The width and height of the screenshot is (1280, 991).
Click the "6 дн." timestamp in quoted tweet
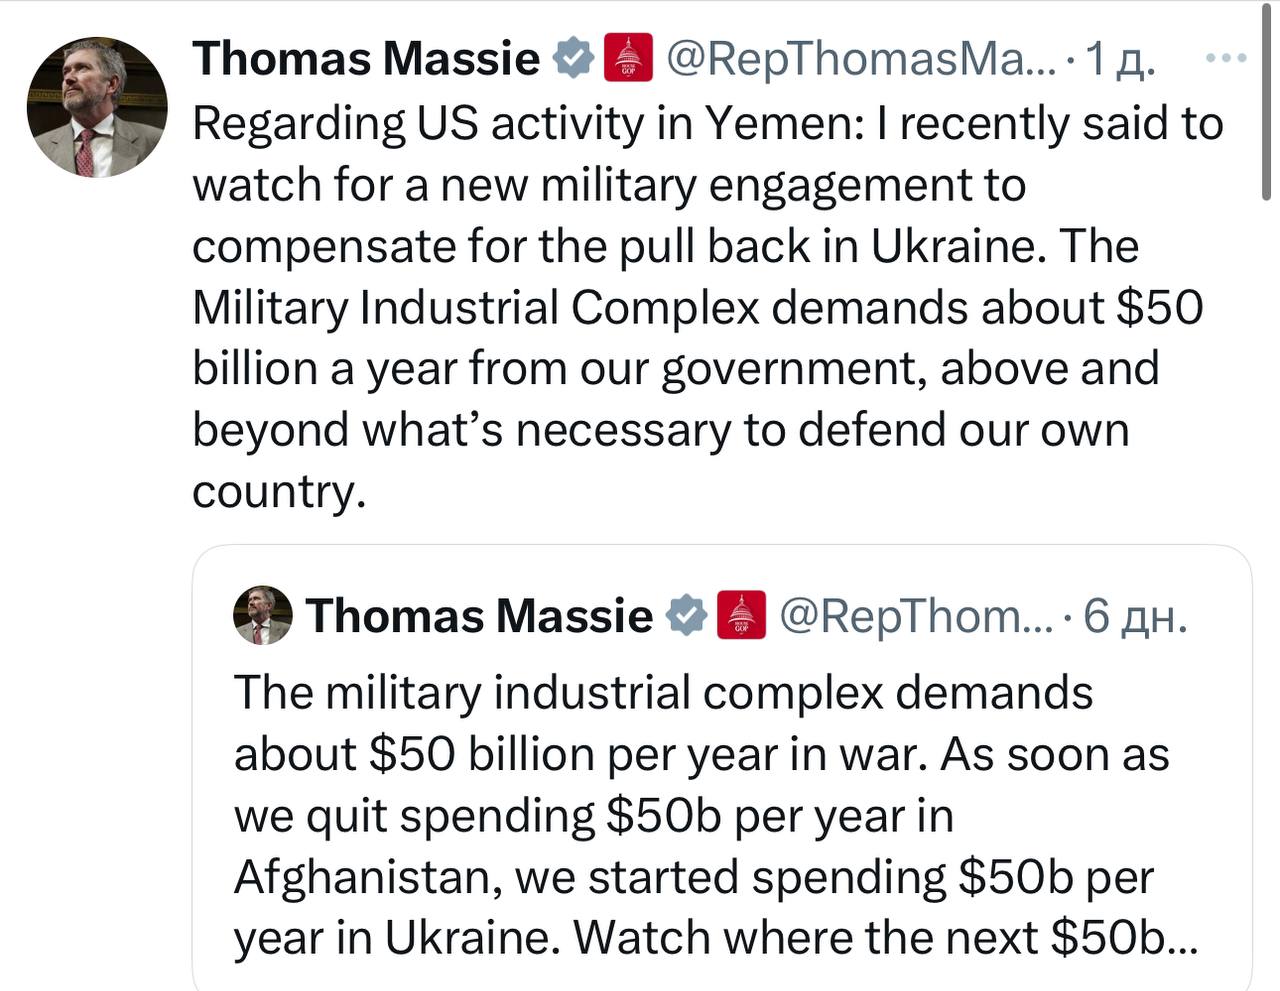coord(1135,616)
